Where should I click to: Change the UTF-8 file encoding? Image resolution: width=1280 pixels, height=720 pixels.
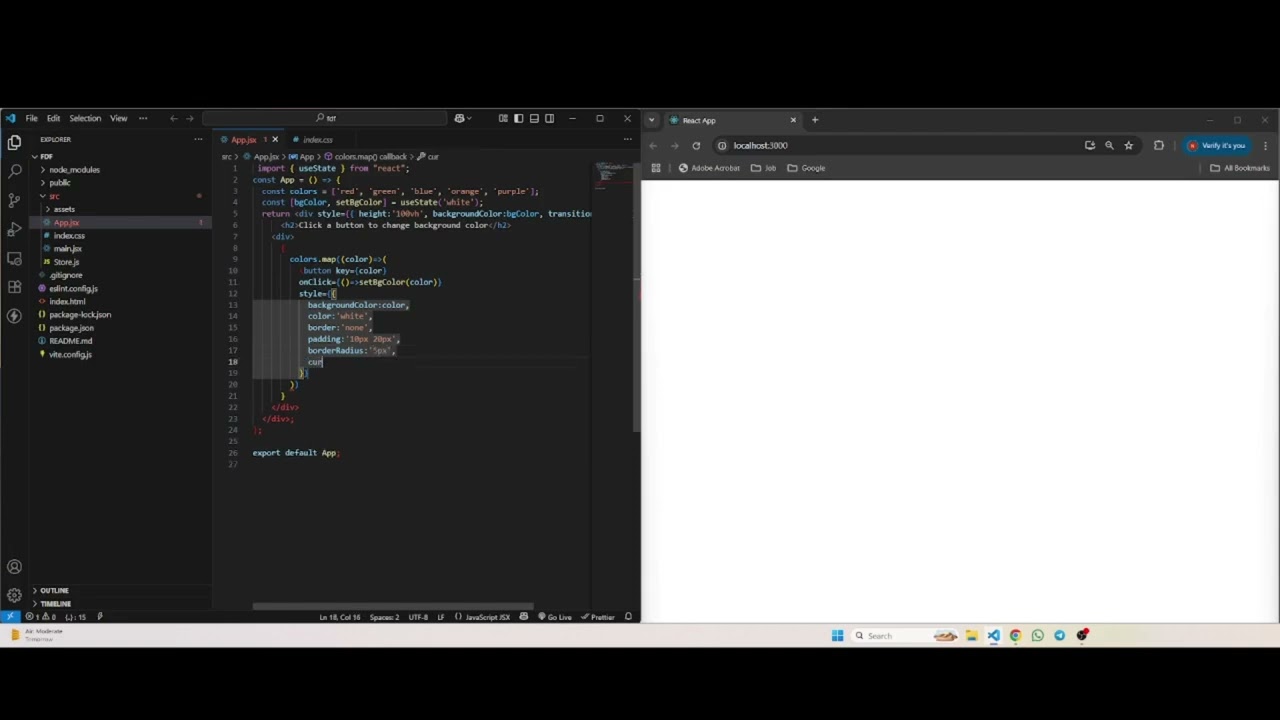(x=418, y=617)
